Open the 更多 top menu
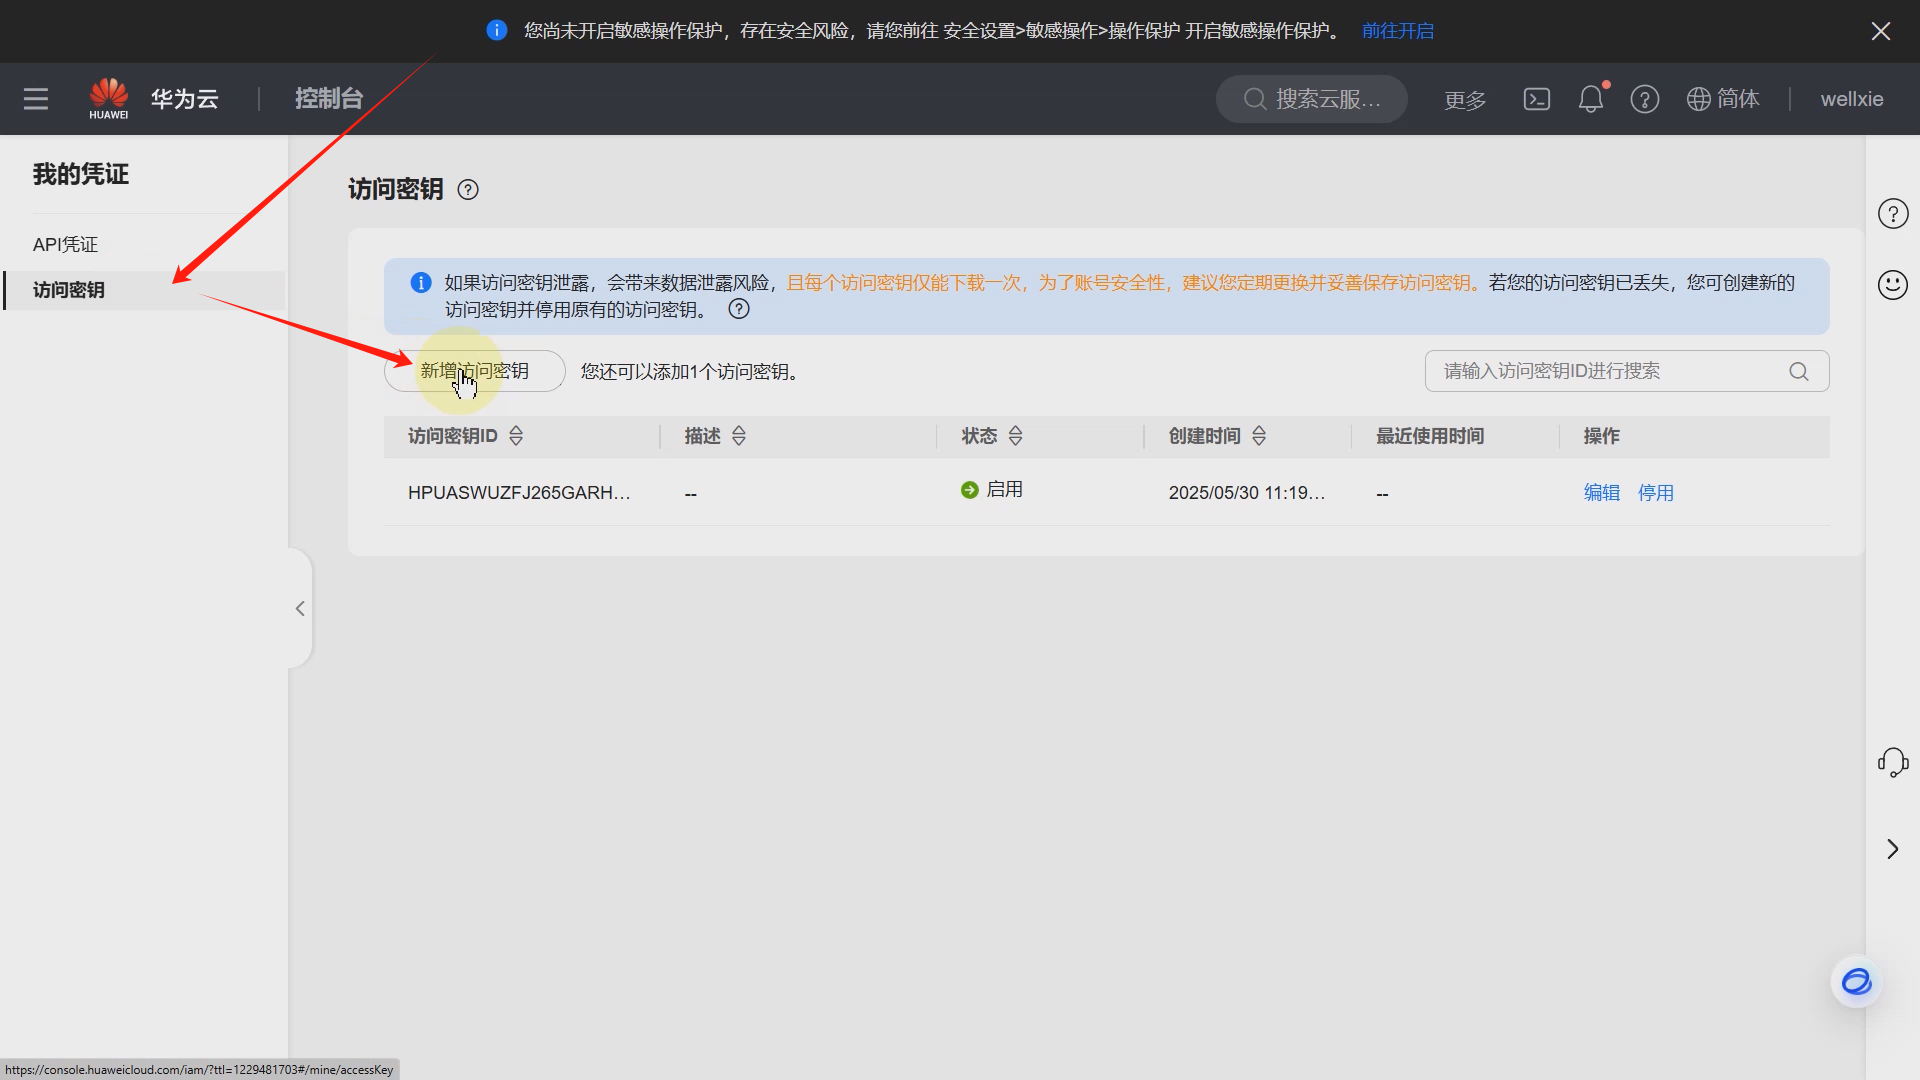Image resolution: width=1920 pixels, height=1080 pixels. pos(1465,100)
